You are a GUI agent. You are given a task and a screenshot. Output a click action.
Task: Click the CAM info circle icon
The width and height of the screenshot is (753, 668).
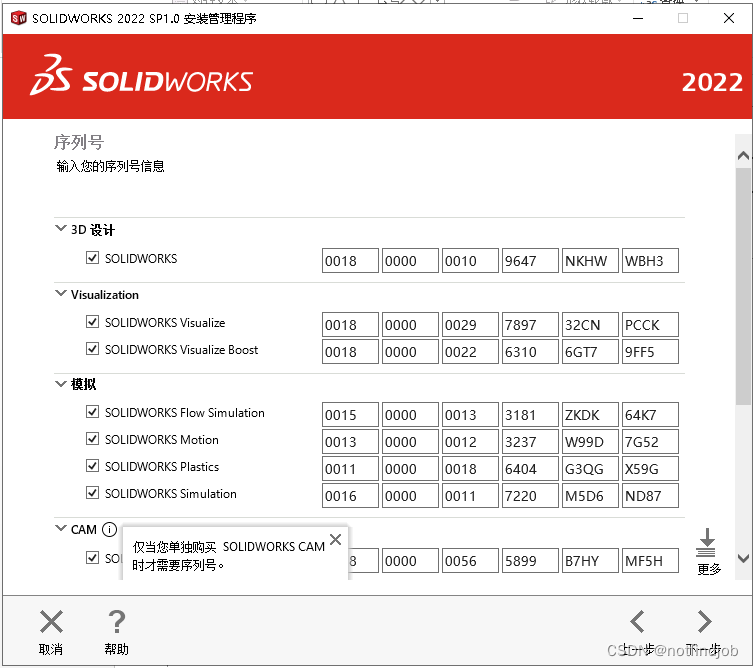point(109,530)
